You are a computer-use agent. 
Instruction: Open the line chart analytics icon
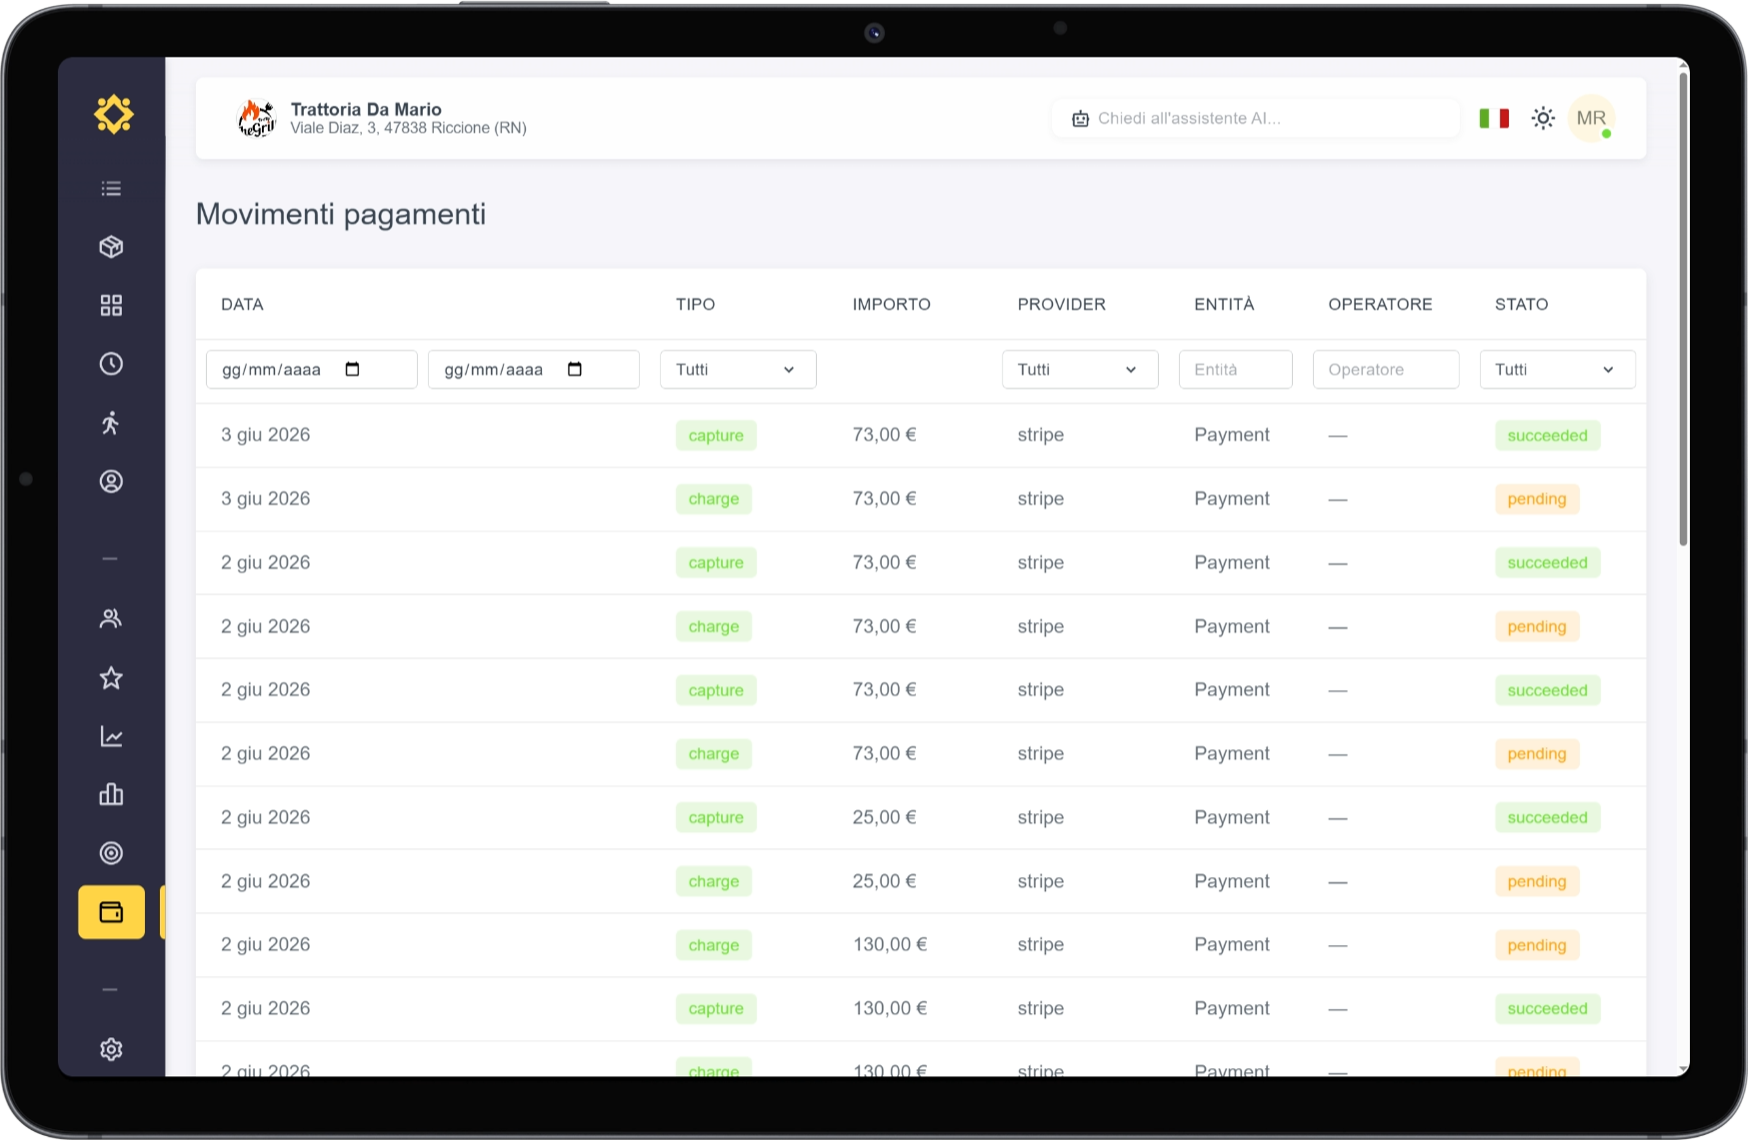(x=111, y=737)
